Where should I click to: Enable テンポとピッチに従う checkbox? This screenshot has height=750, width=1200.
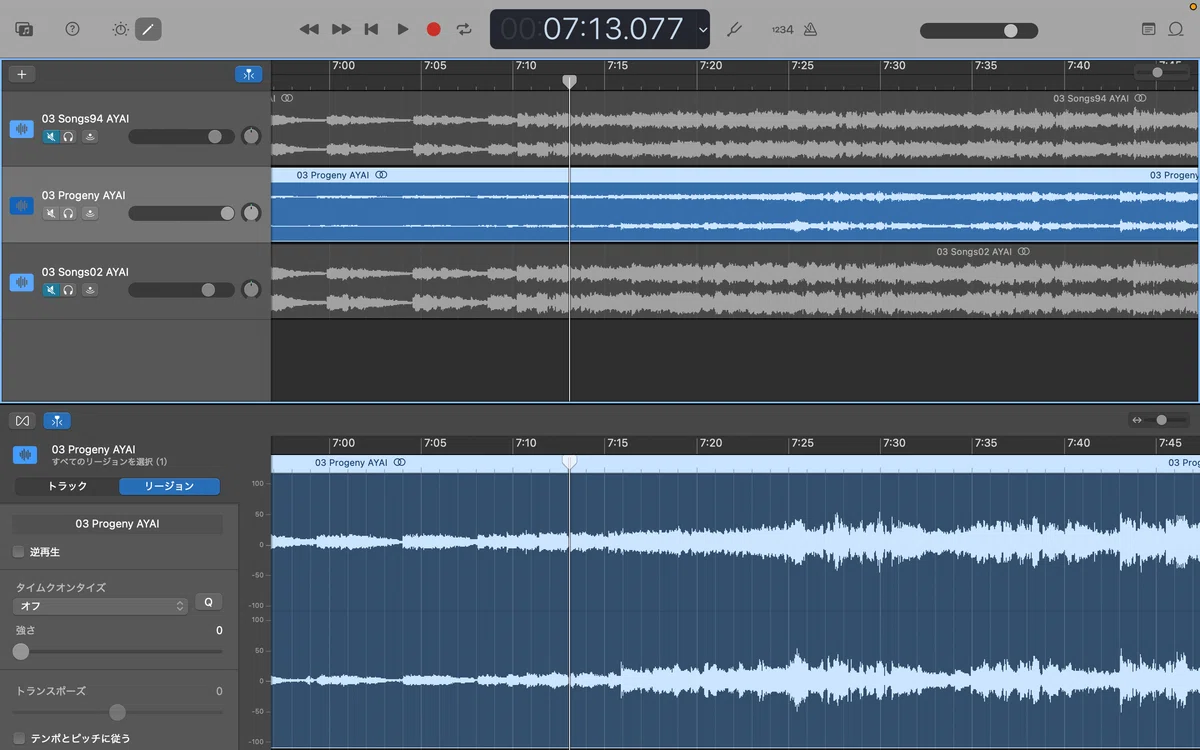coord(19,738)
